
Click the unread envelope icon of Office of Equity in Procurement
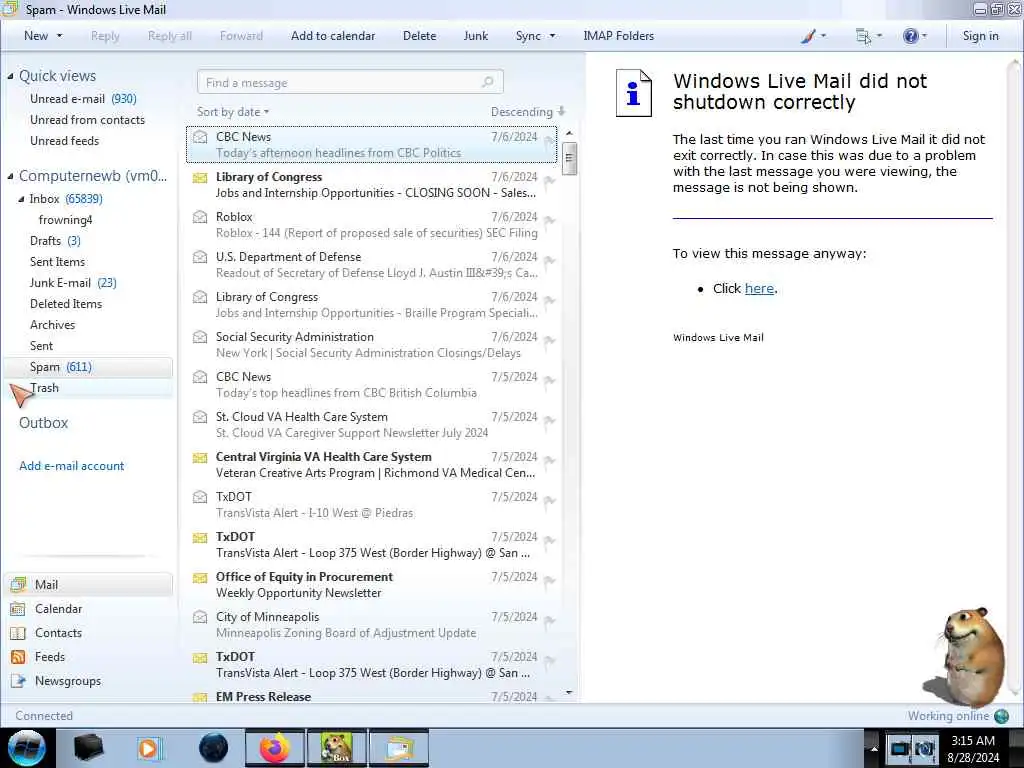pyautogui.click(x=200, y=577)
